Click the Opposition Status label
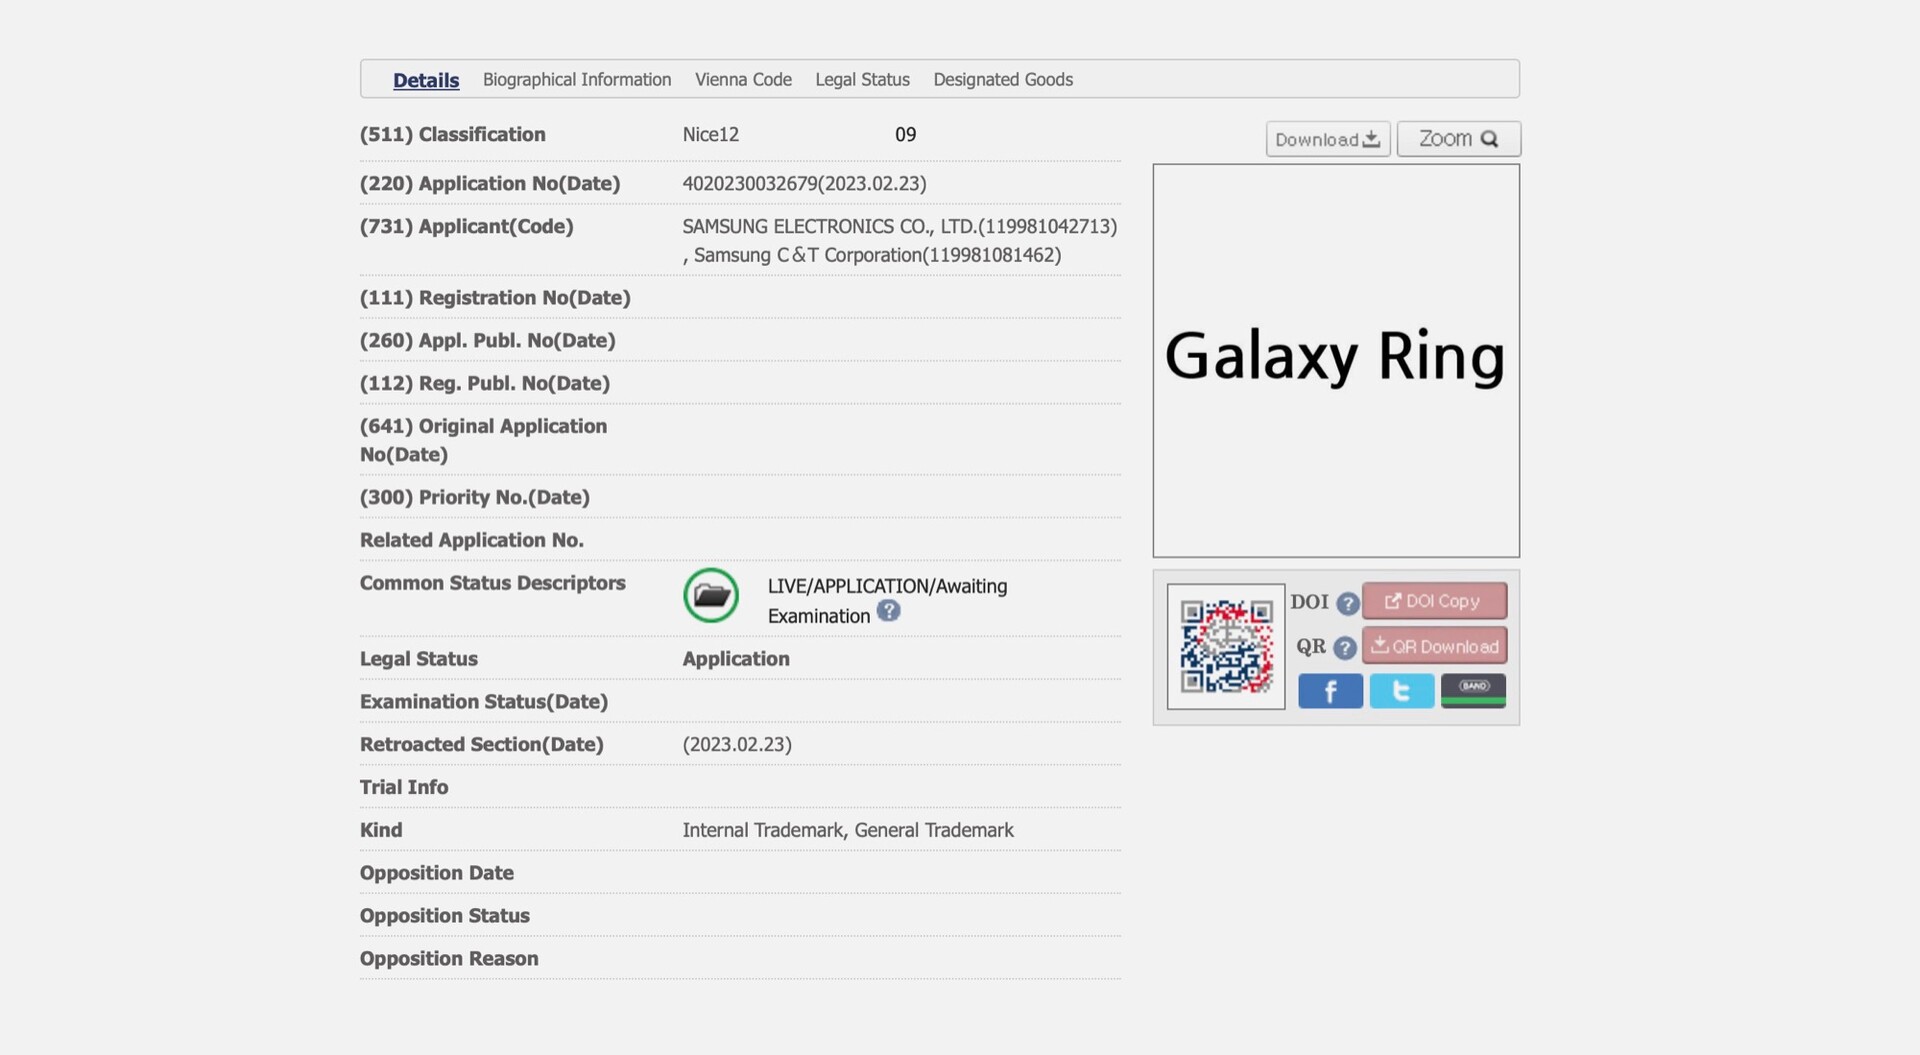 click(x=445, y=917)
